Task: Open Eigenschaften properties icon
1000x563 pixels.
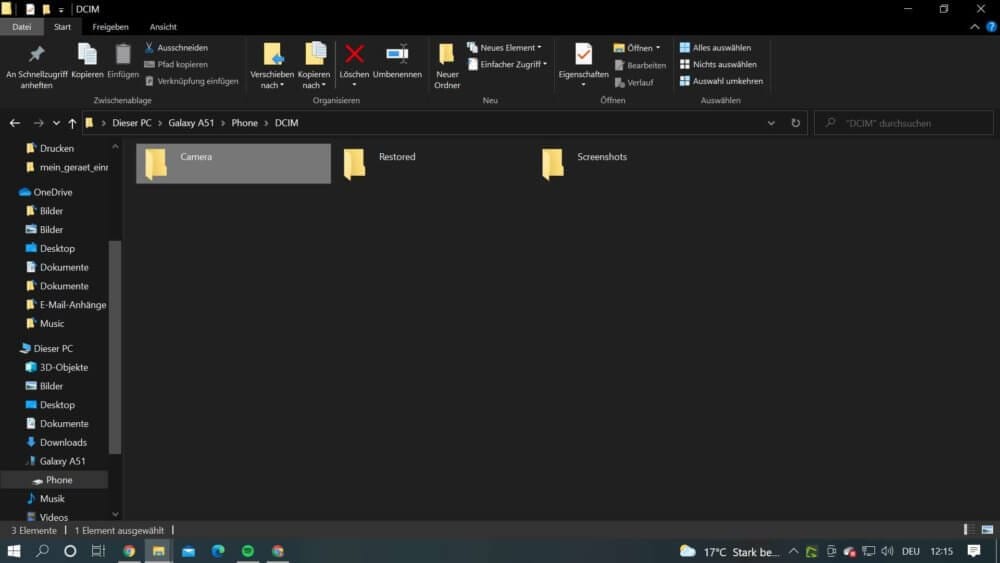Action: (x=583, y=55)
